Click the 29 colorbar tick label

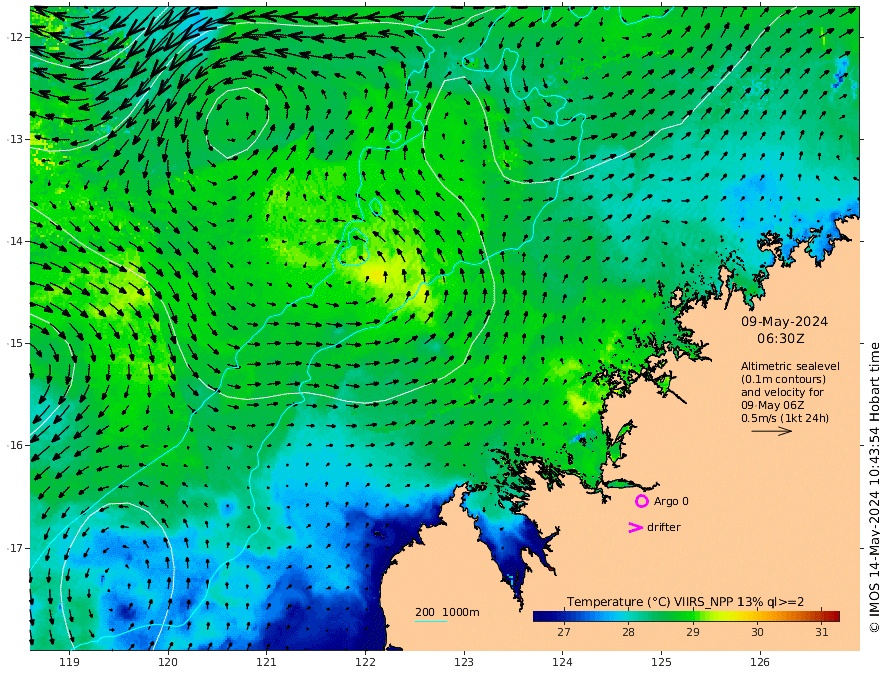pyautogui.click(x=693, y=632)
